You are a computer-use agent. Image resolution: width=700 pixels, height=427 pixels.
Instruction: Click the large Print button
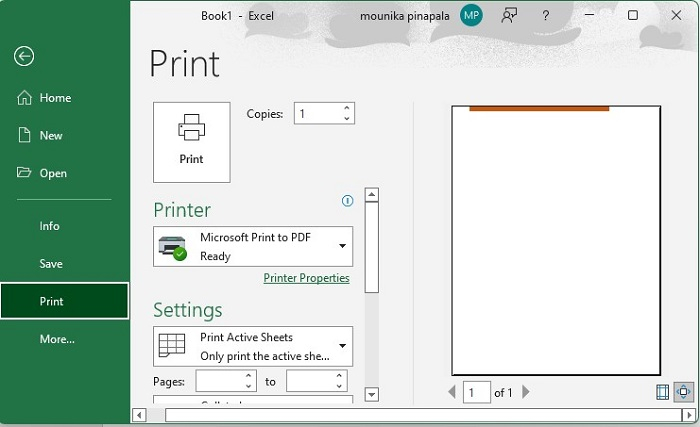(x=191, y=141)
